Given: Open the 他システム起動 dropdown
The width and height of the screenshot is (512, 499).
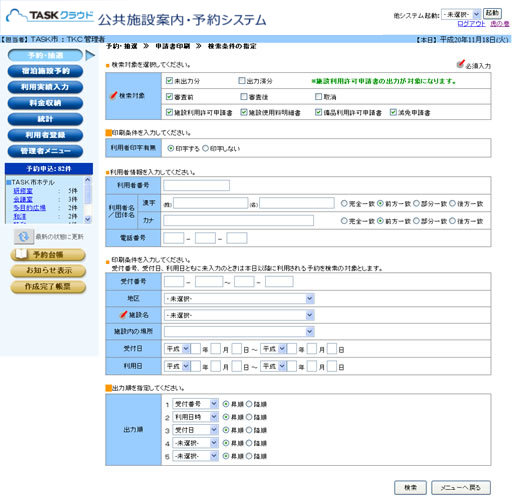Looking at the screenshot, I should (x=461, y=14).
